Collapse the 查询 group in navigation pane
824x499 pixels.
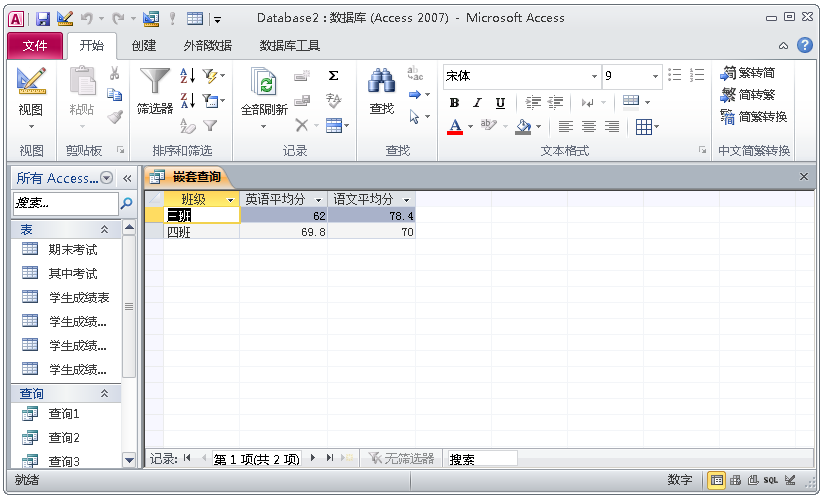pyautogui.click(x=105, y=393)
